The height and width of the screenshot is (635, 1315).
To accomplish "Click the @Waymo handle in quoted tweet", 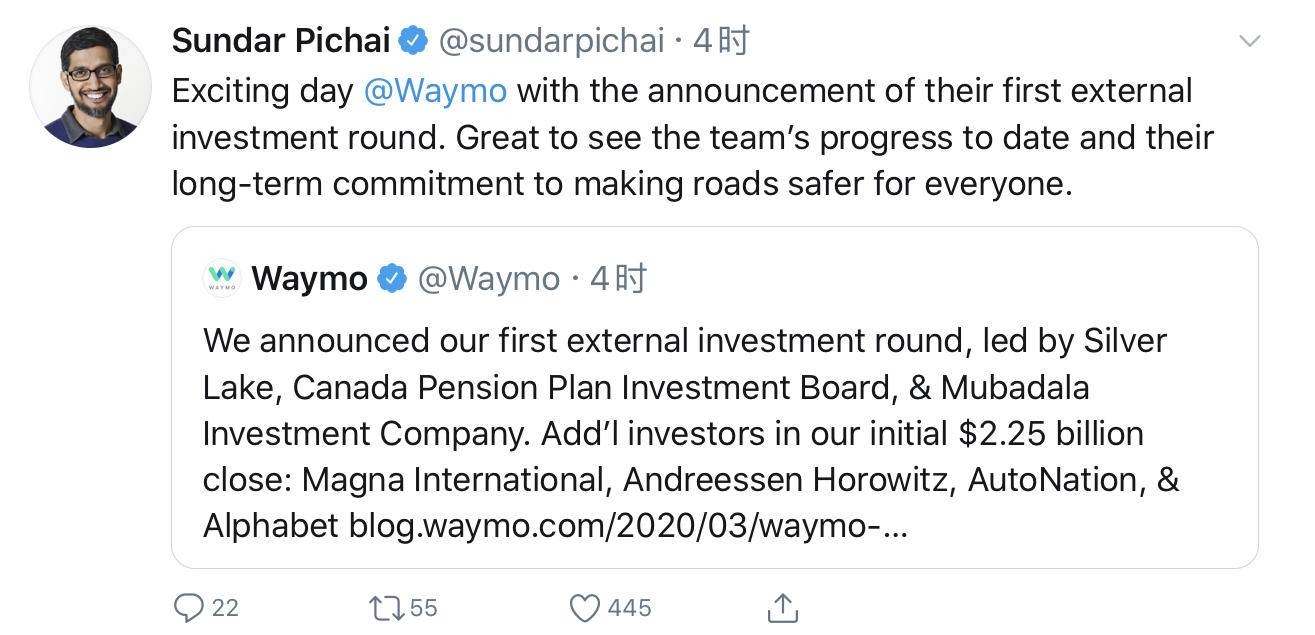I will point(488,279).
